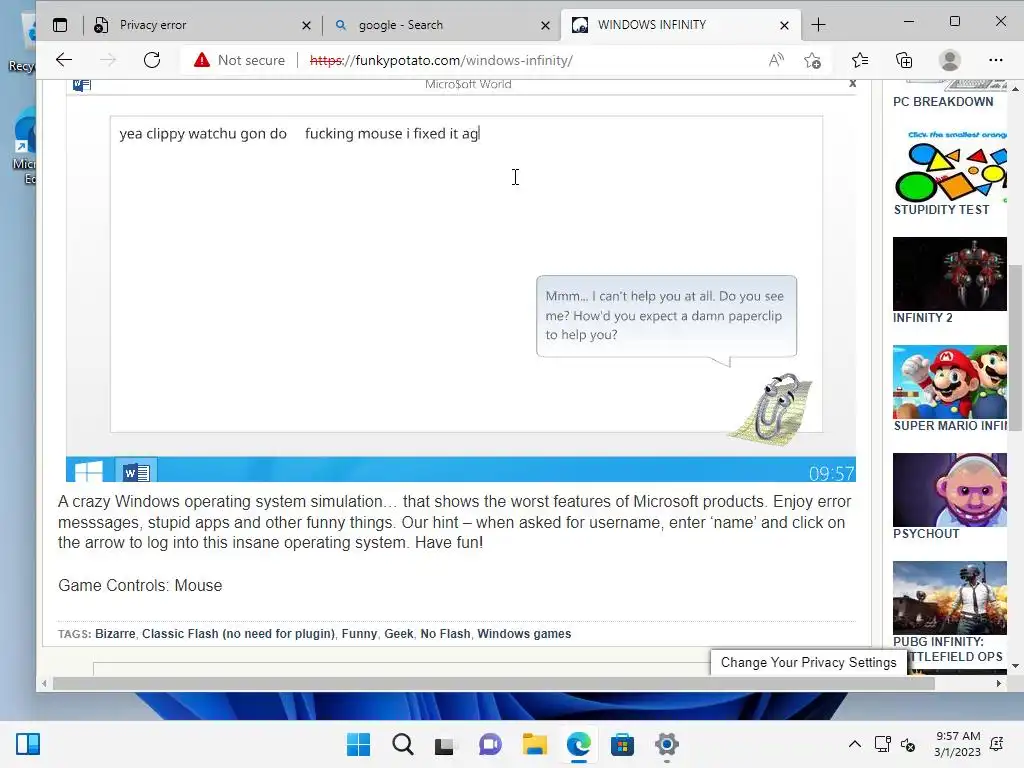
Task: Click the Word document icon in game title bar
Action: pyautogui.click(x=82, y=84)
